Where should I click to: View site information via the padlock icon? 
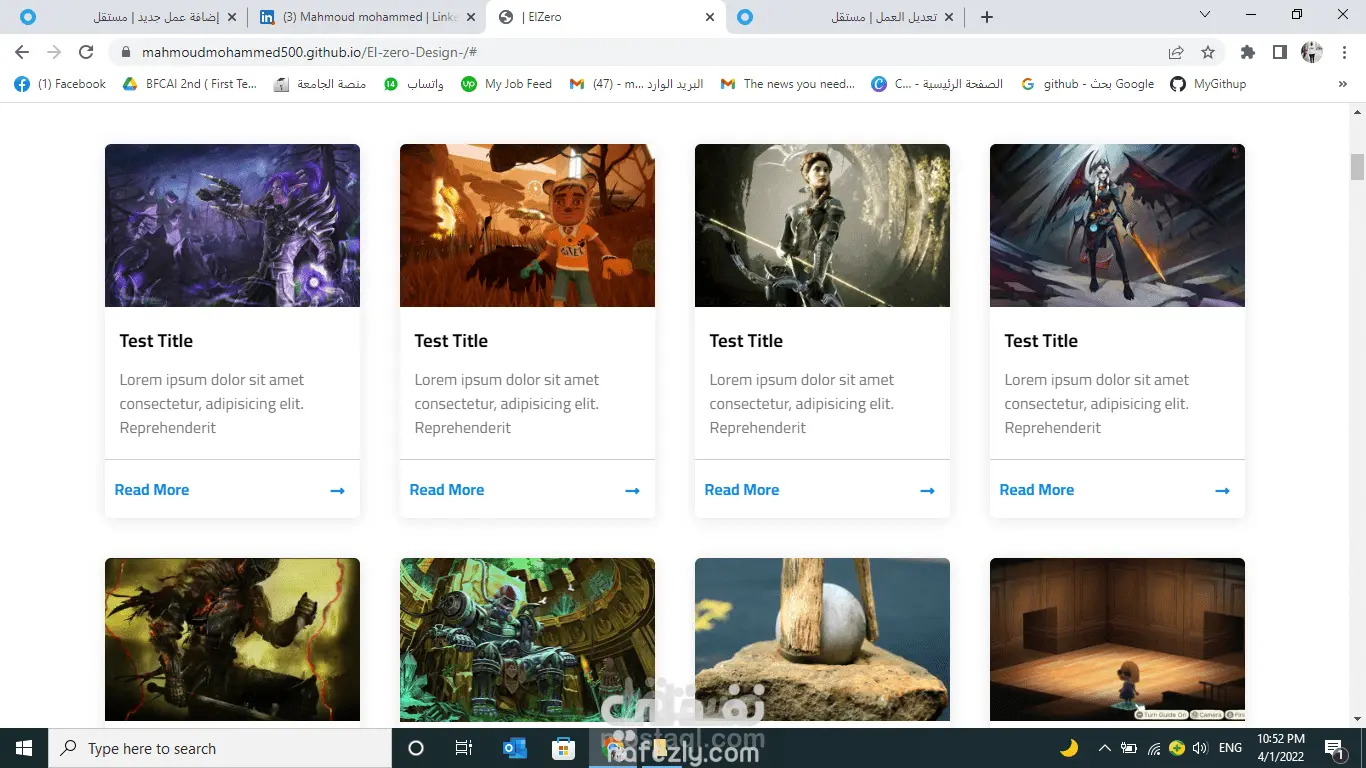tap(126, 52)
